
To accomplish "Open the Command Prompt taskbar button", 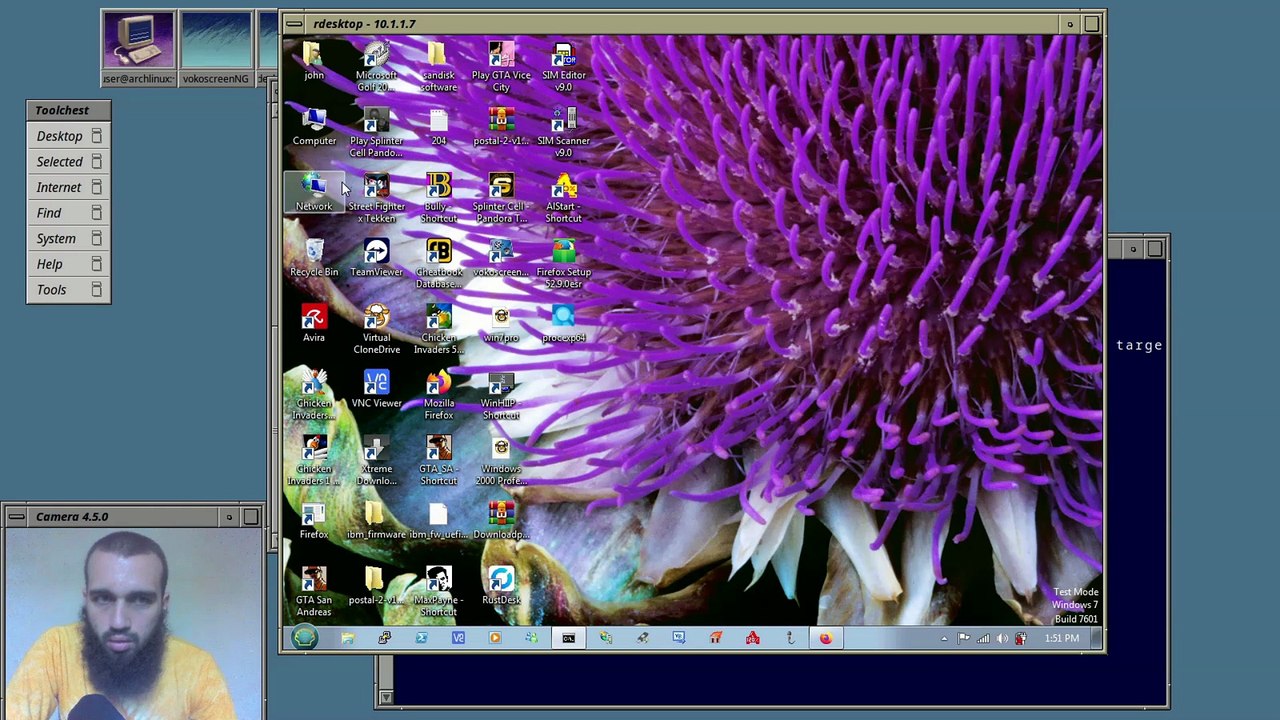I will pos(568,638).
